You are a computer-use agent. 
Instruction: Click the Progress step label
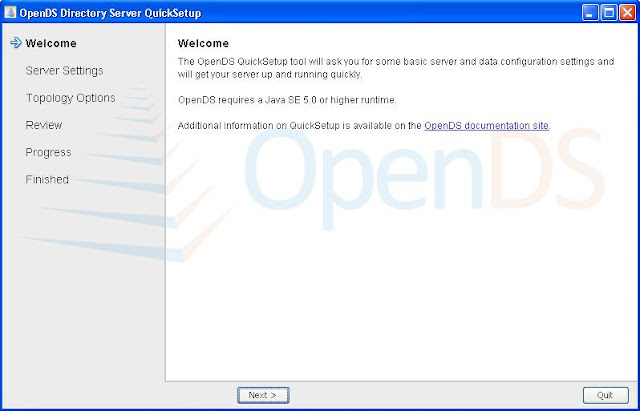click(x=48, y=153)
